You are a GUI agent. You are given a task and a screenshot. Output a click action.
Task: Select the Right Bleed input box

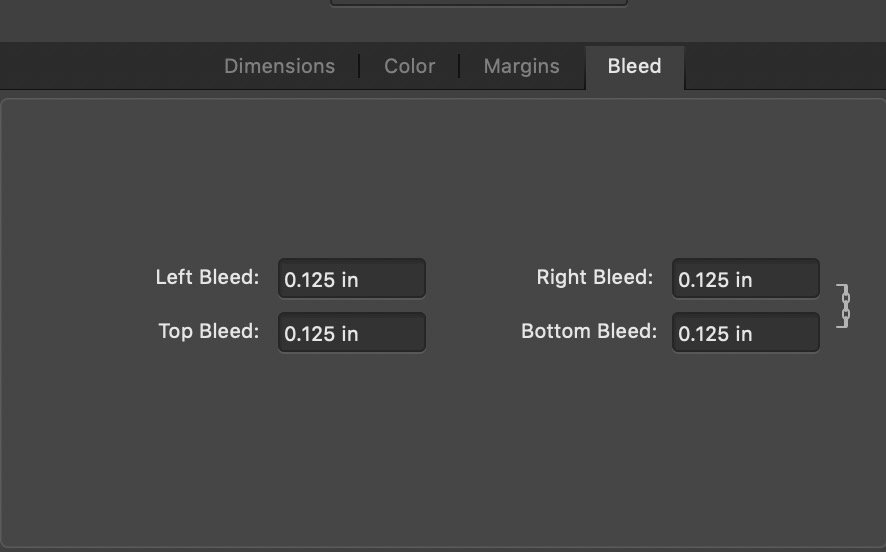click(x=745, y=279)
